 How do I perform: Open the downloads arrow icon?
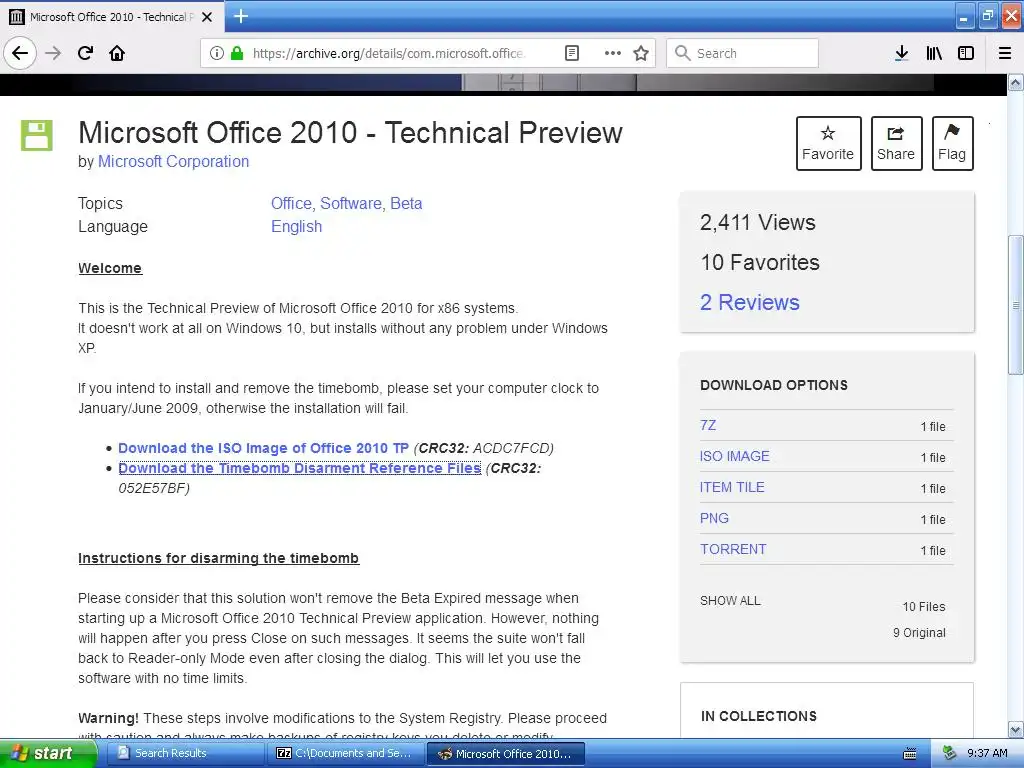point(901,53)
